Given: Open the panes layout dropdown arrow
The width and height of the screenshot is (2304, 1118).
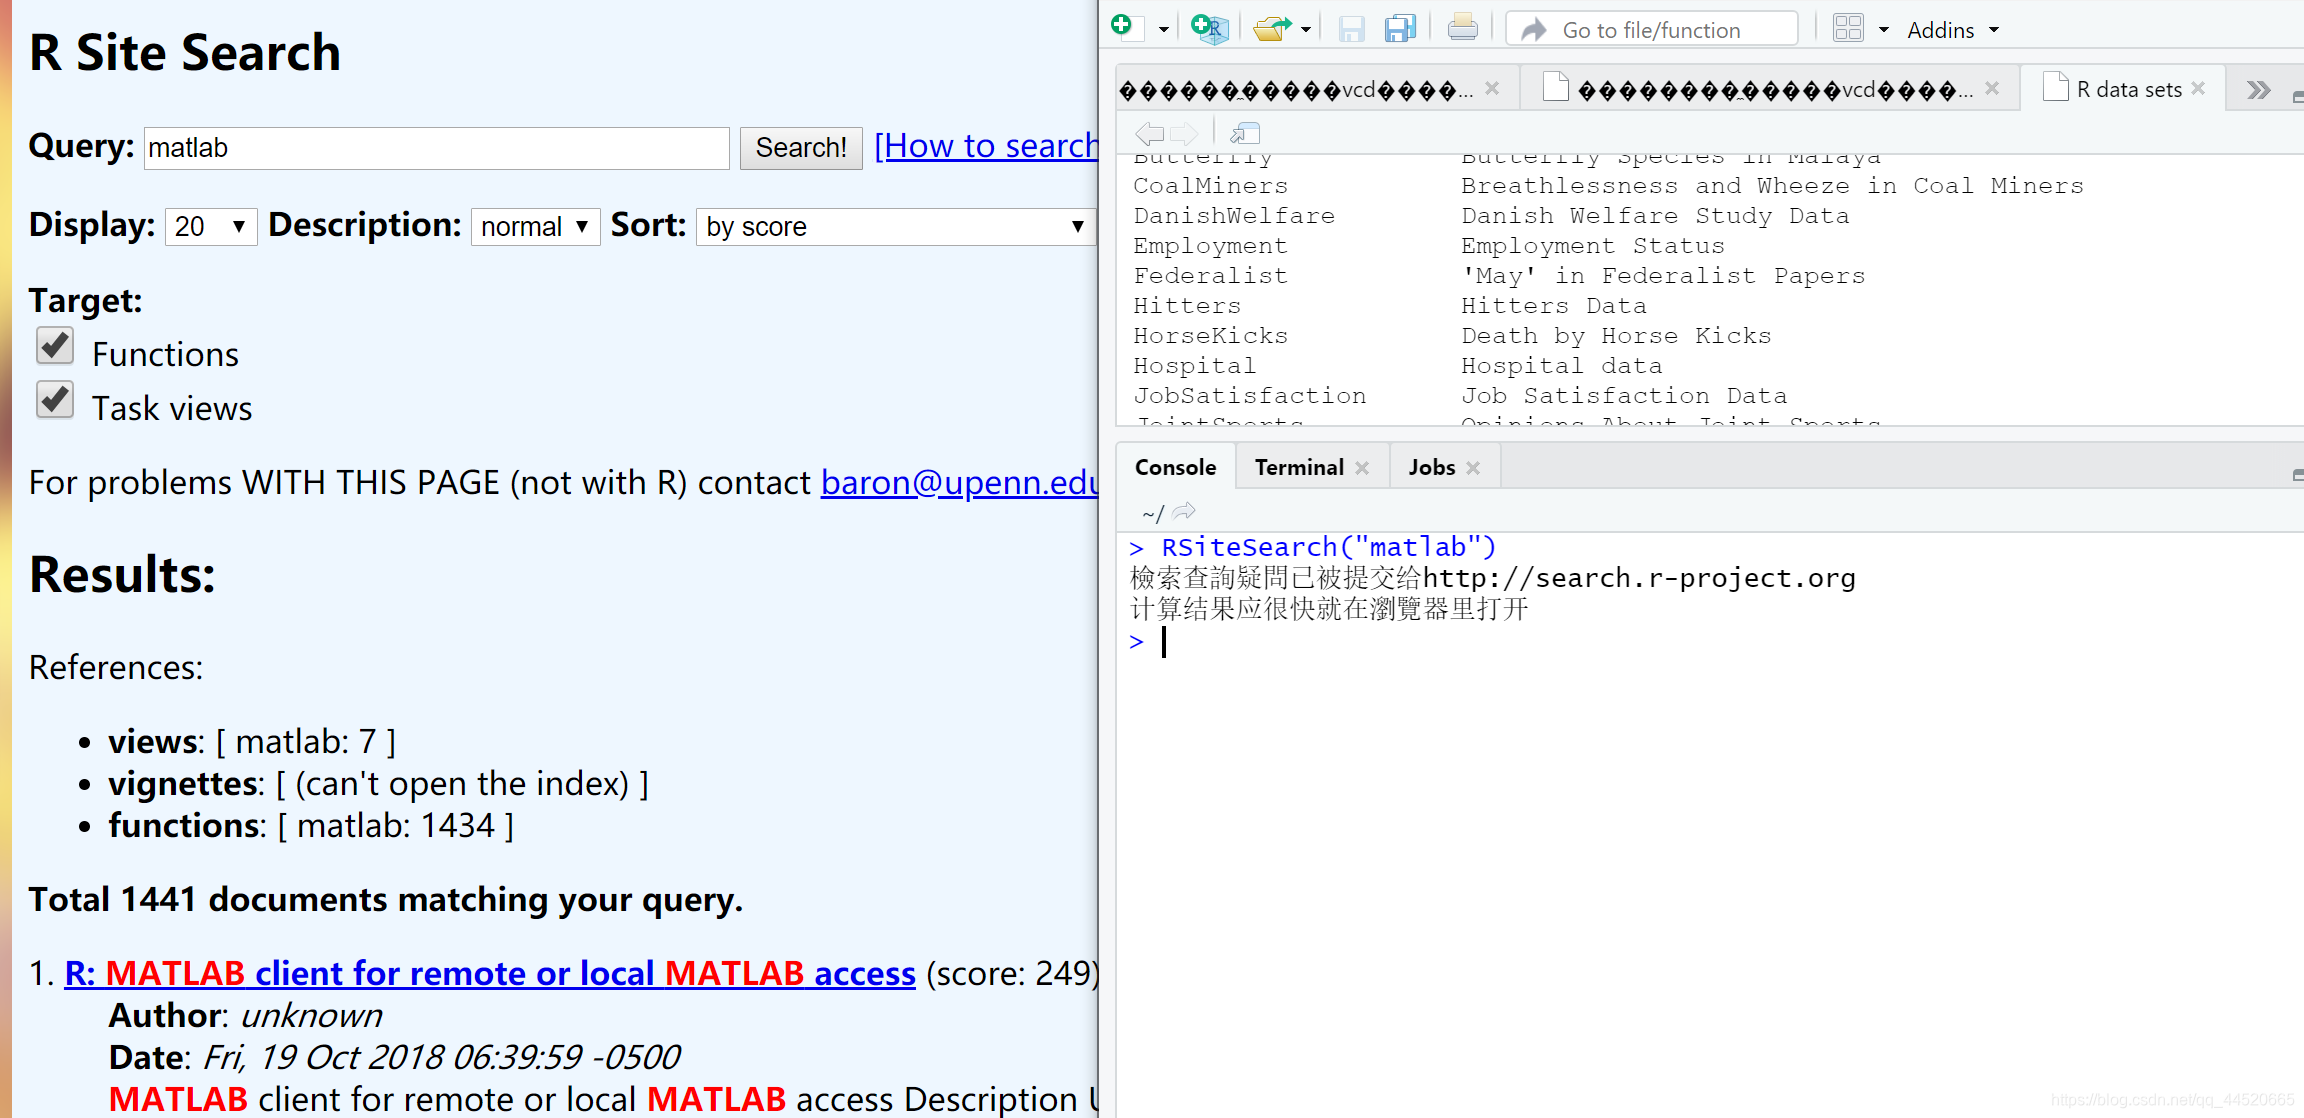Looking at the screenshot, I should (x=1884, y=30).
